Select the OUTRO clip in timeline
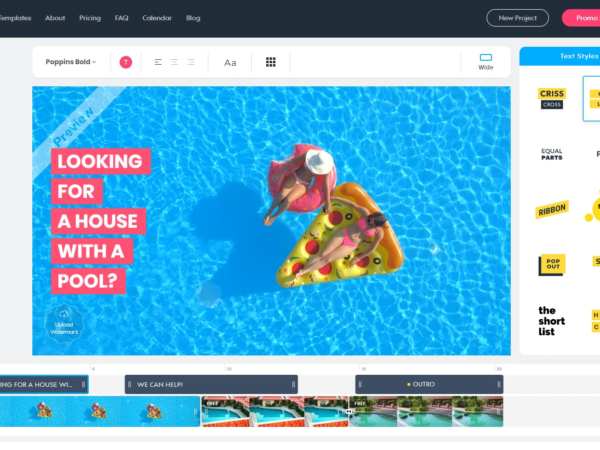Viewport: 600px width, 450px height. tap(430, 384)
